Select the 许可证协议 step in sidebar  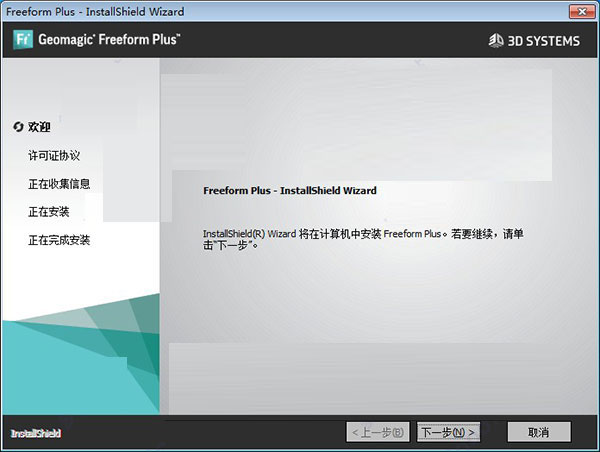coord(53,156)
